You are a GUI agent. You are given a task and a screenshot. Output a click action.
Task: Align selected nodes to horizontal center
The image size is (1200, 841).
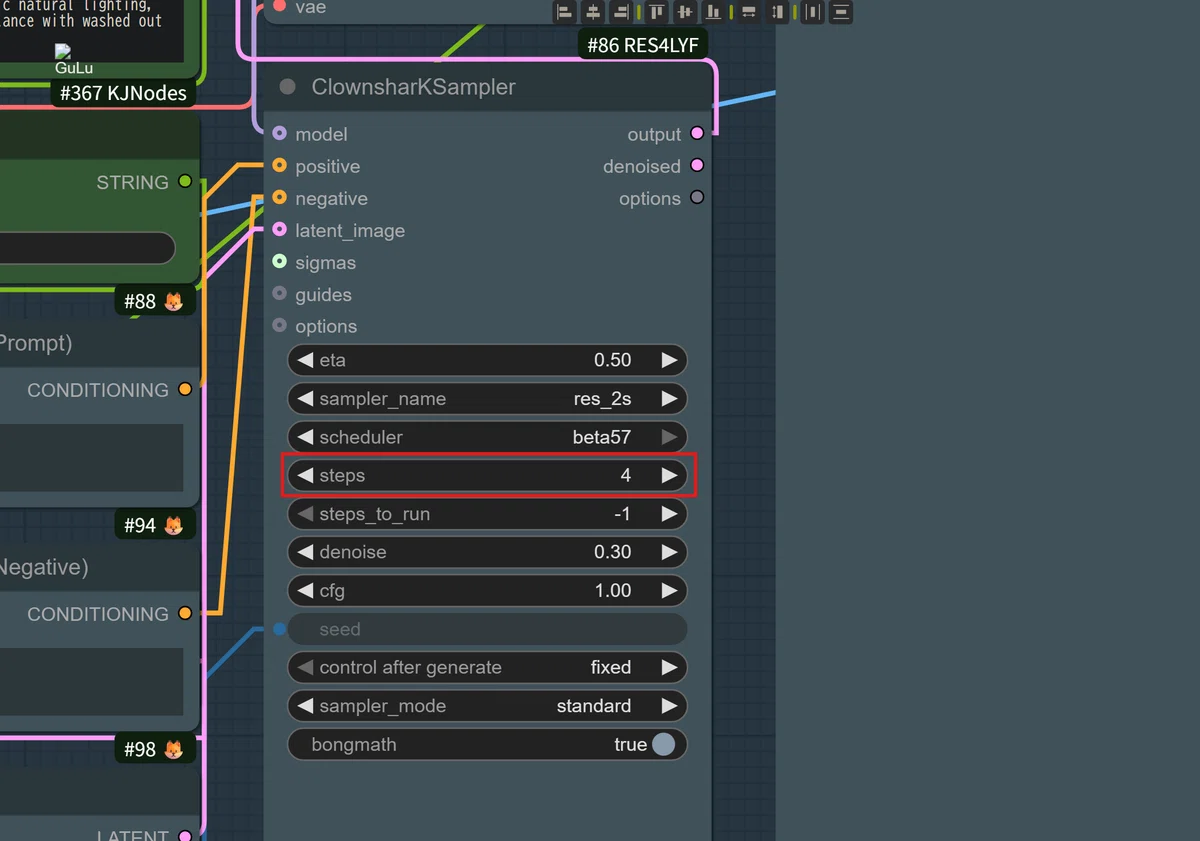(x=593, y=12)
